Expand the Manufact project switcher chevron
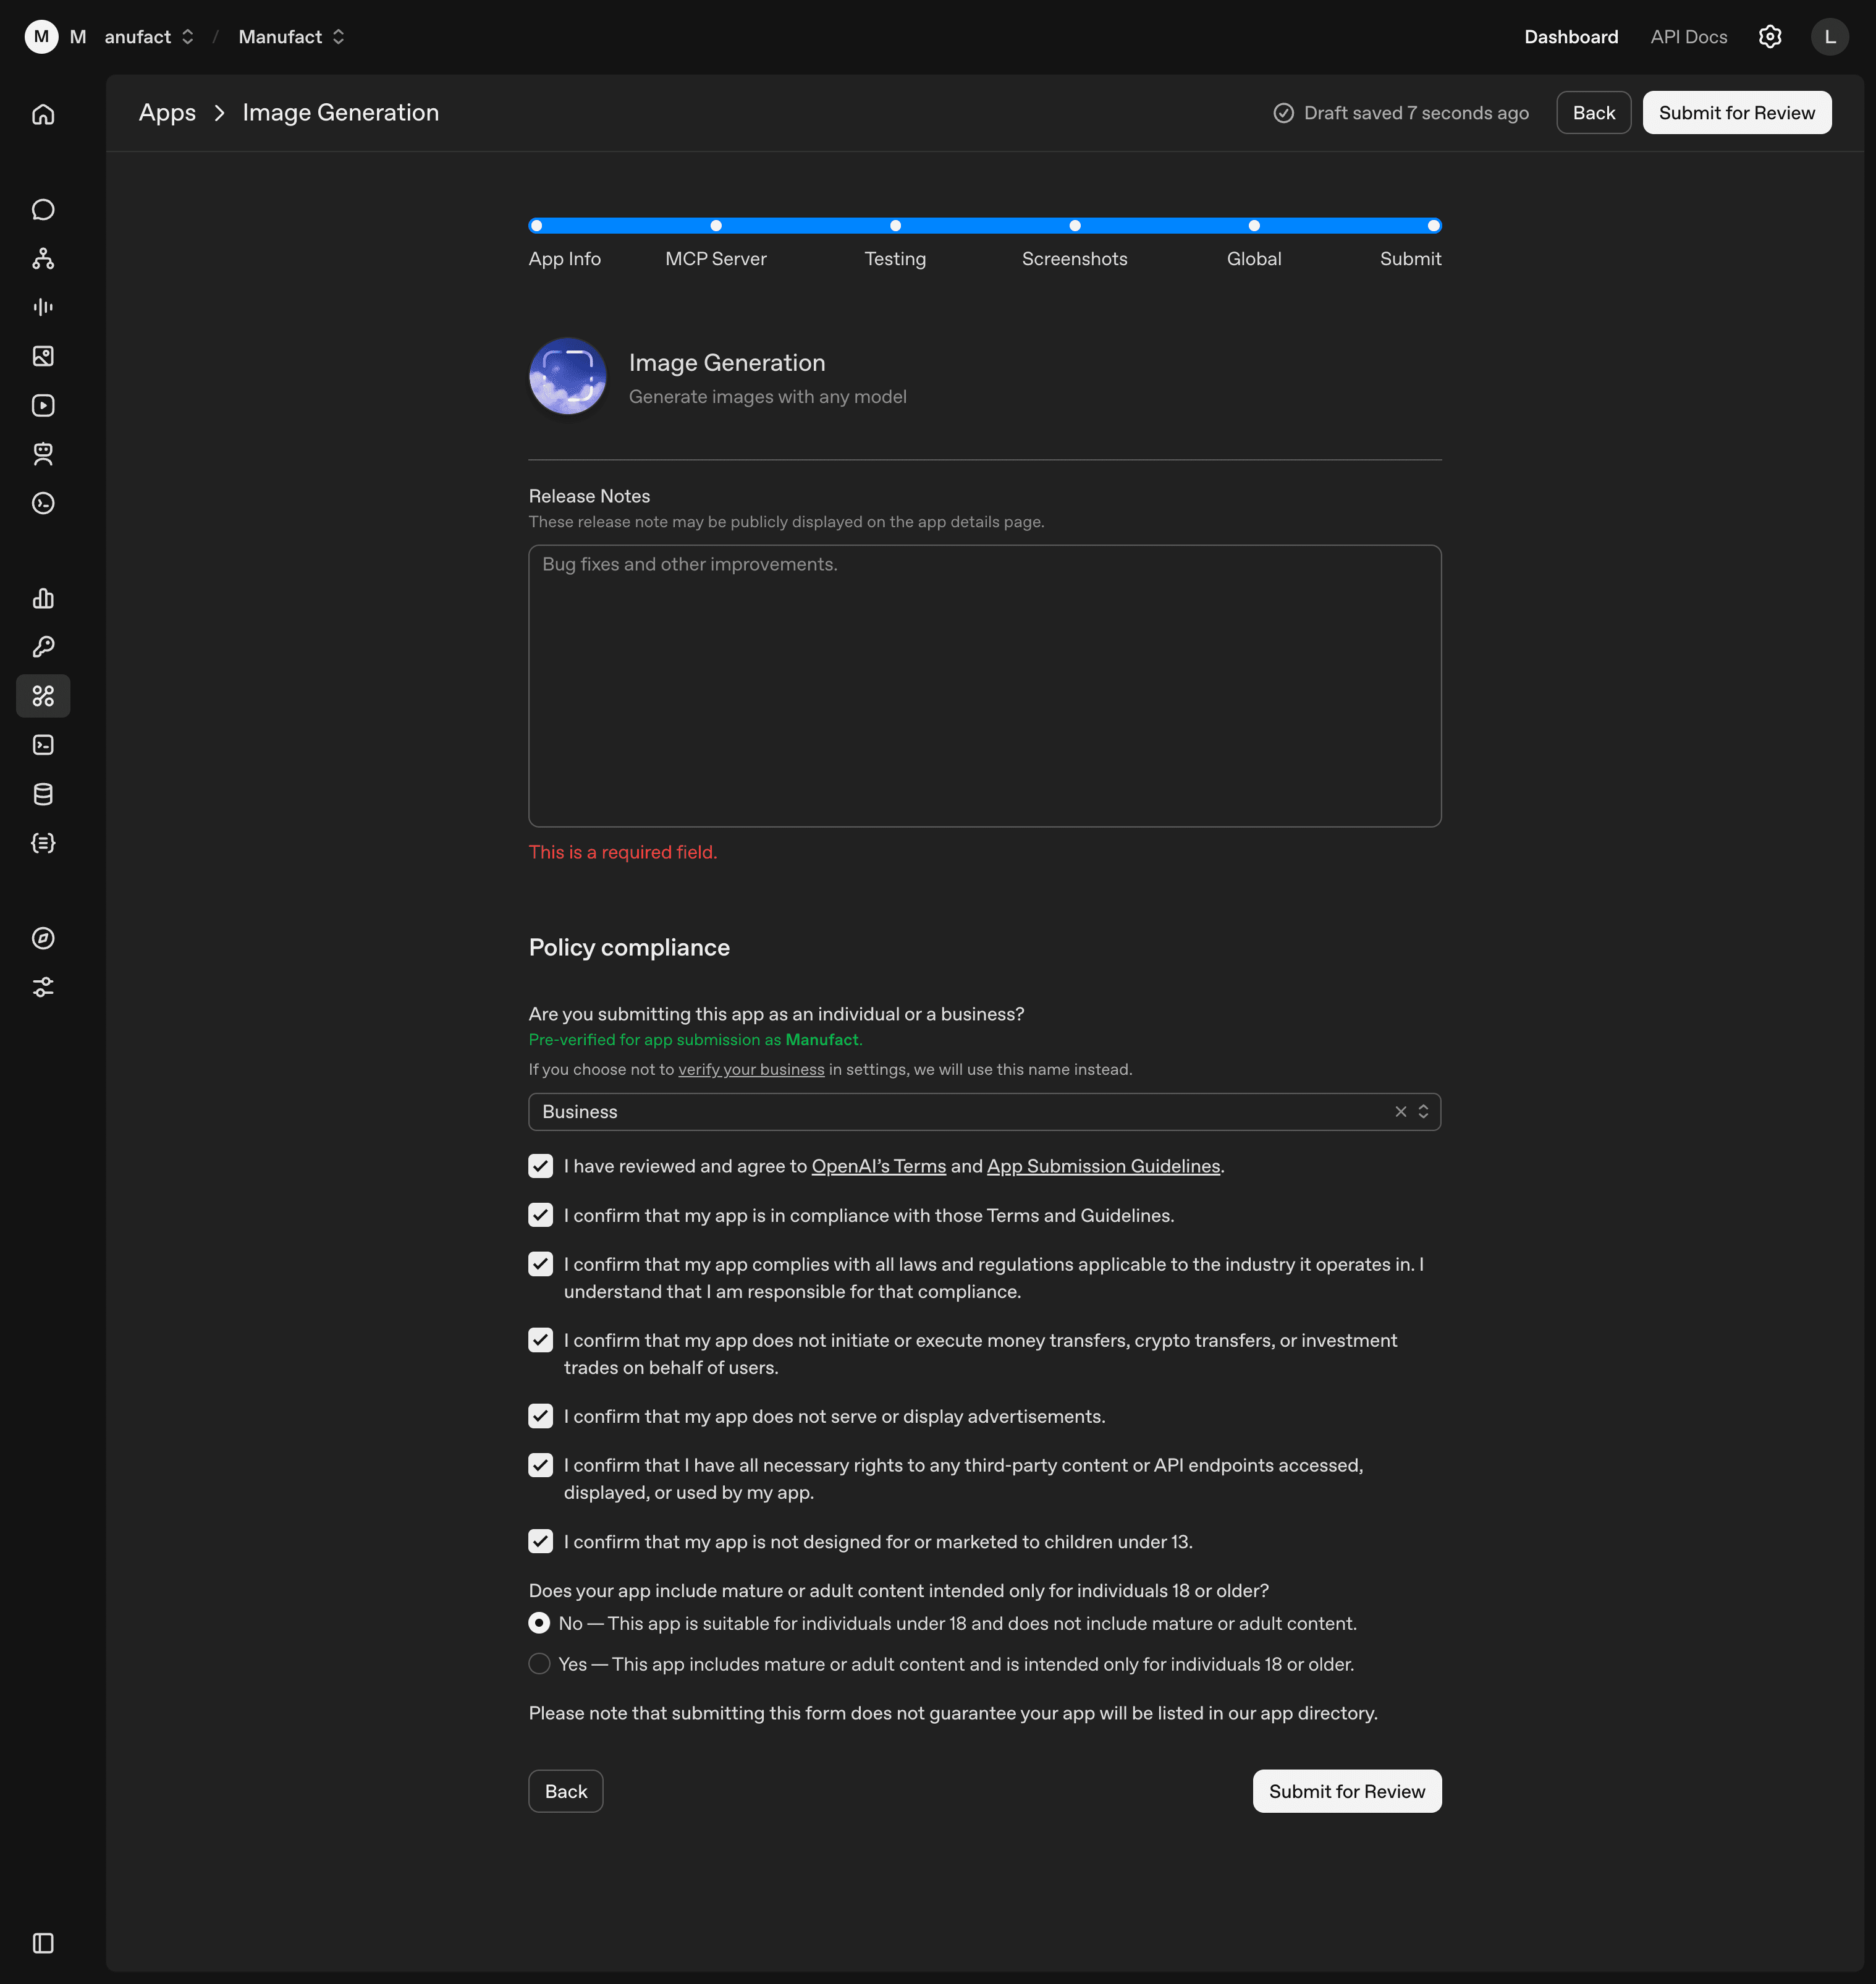The image size is (1876, 1984). pyautogui.click(x=338, y=36)
